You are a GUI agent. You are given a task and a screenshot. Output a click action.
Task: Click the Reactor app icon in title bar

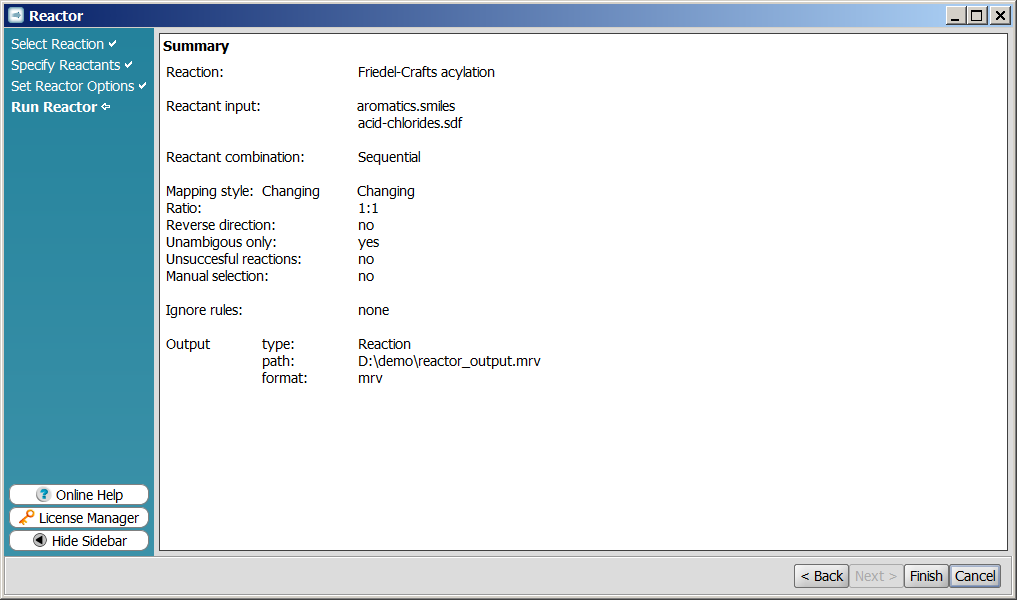click(x=16, y=15)
